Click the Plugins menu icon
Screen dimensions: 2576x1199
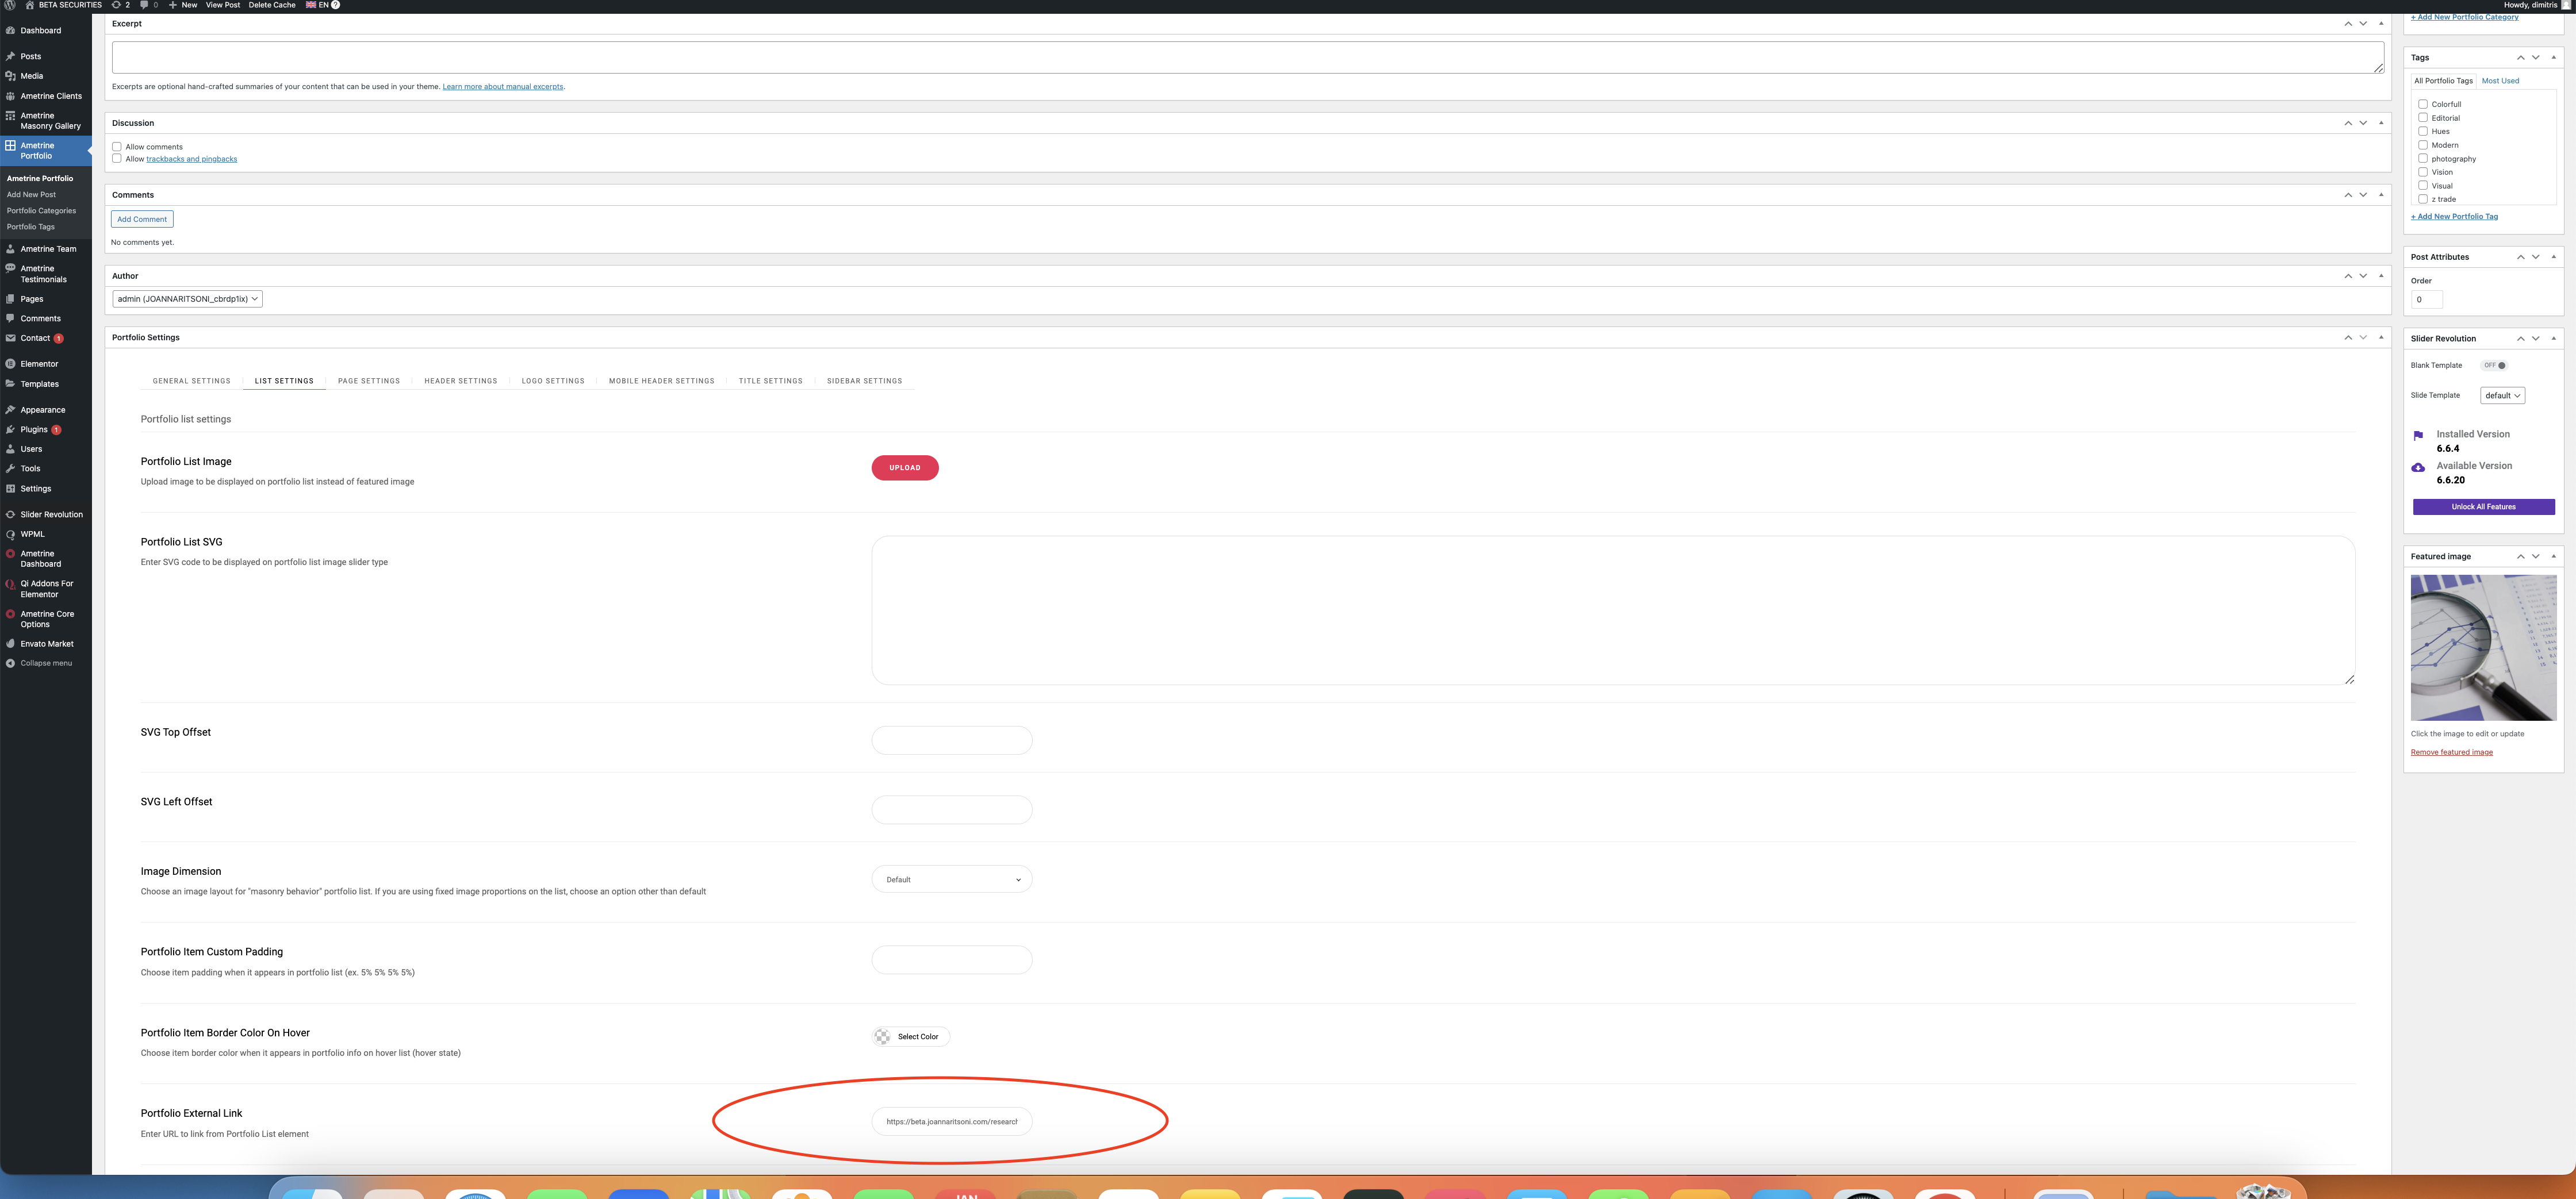pos(10,430)
